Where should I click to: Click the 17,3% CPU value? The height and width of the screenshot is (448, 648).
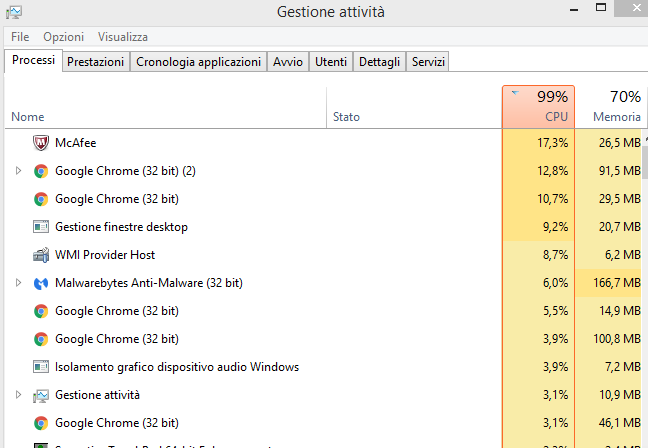(x=553, y=143)
